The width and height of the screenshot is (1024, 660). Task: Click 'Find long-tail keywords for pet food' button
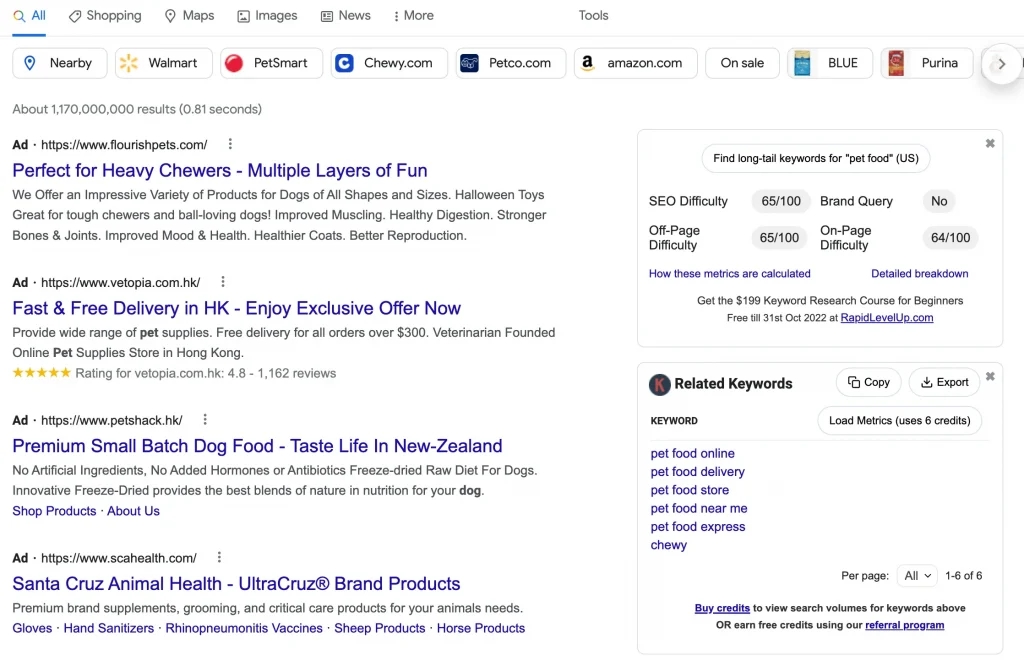(816, 159)
